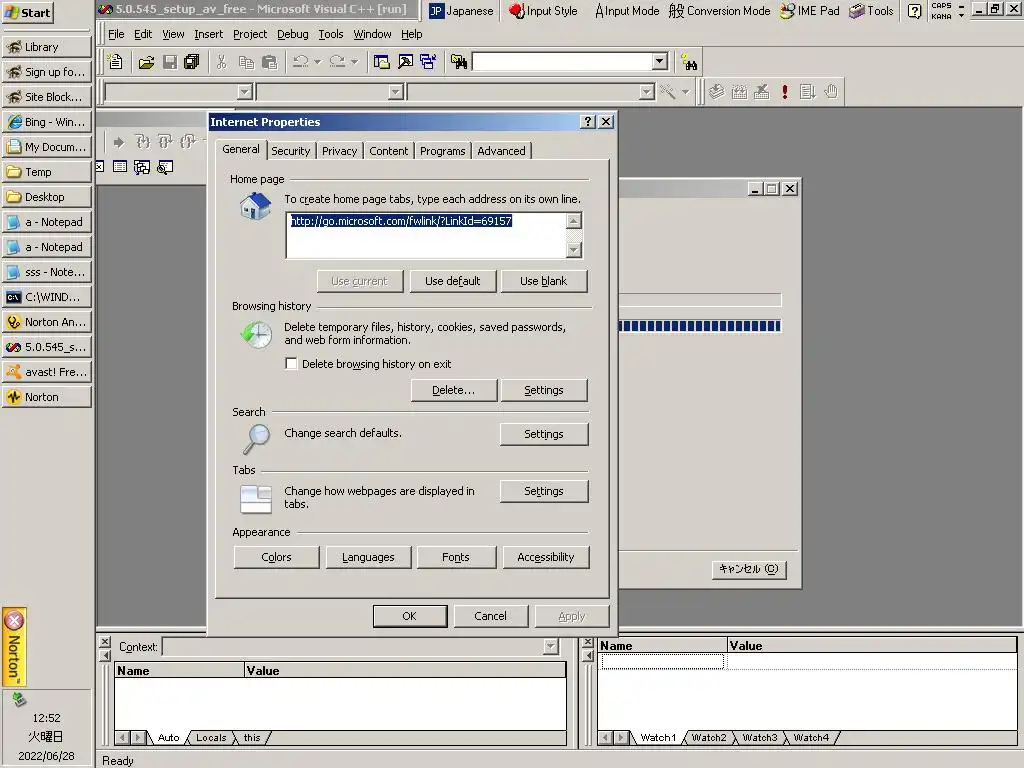Click the Internet Properties help question button
Viewport: 1024px width, 768px height.
click(x=588, y=121)
